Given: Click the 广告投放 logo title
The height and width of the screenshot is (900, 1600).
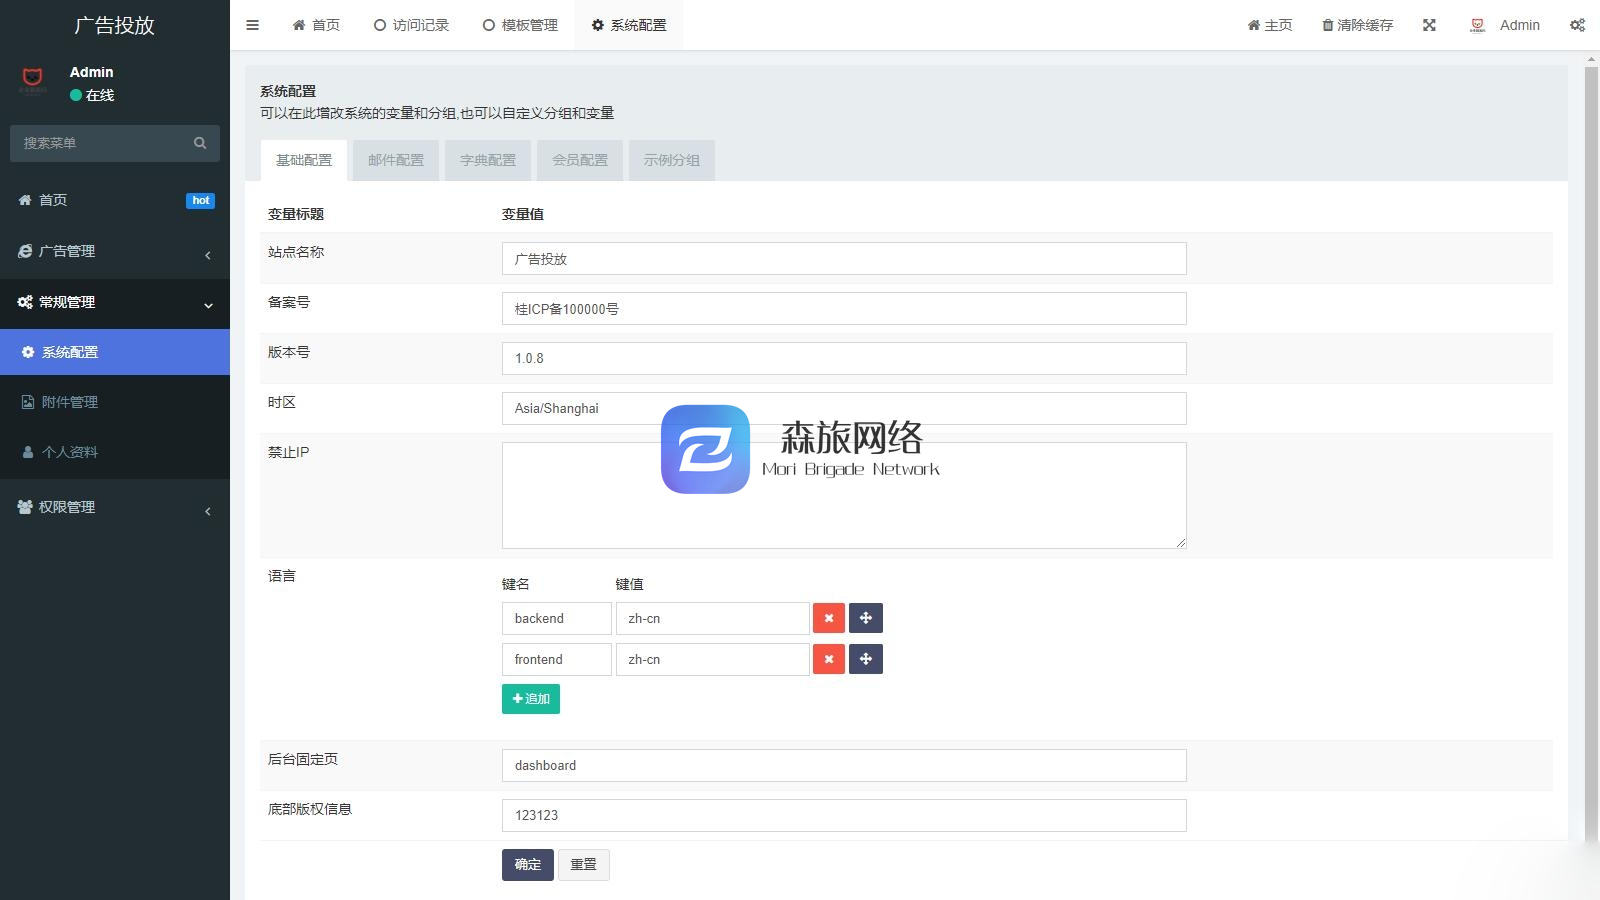Looking at the screenshot, I should coord(115,25).
